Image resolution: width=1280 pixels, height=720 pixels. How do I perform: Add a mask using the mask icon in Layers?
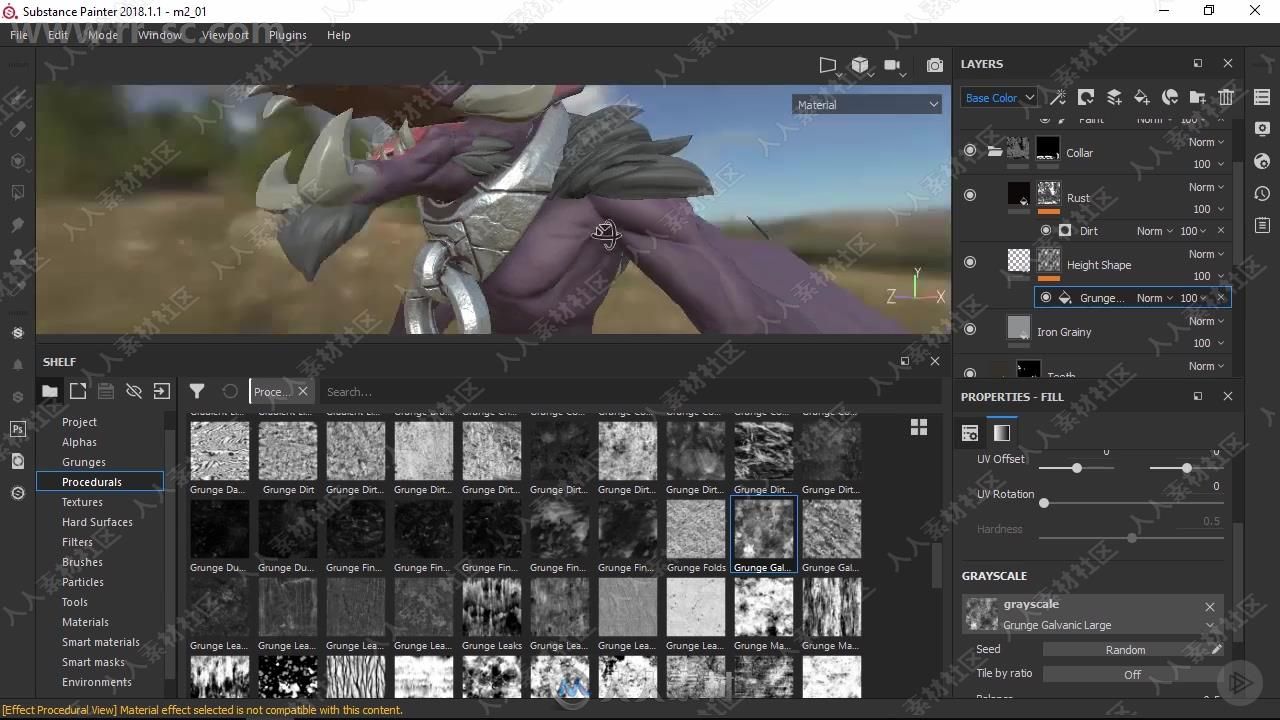pyautogui.click(x=1085, y=97)
